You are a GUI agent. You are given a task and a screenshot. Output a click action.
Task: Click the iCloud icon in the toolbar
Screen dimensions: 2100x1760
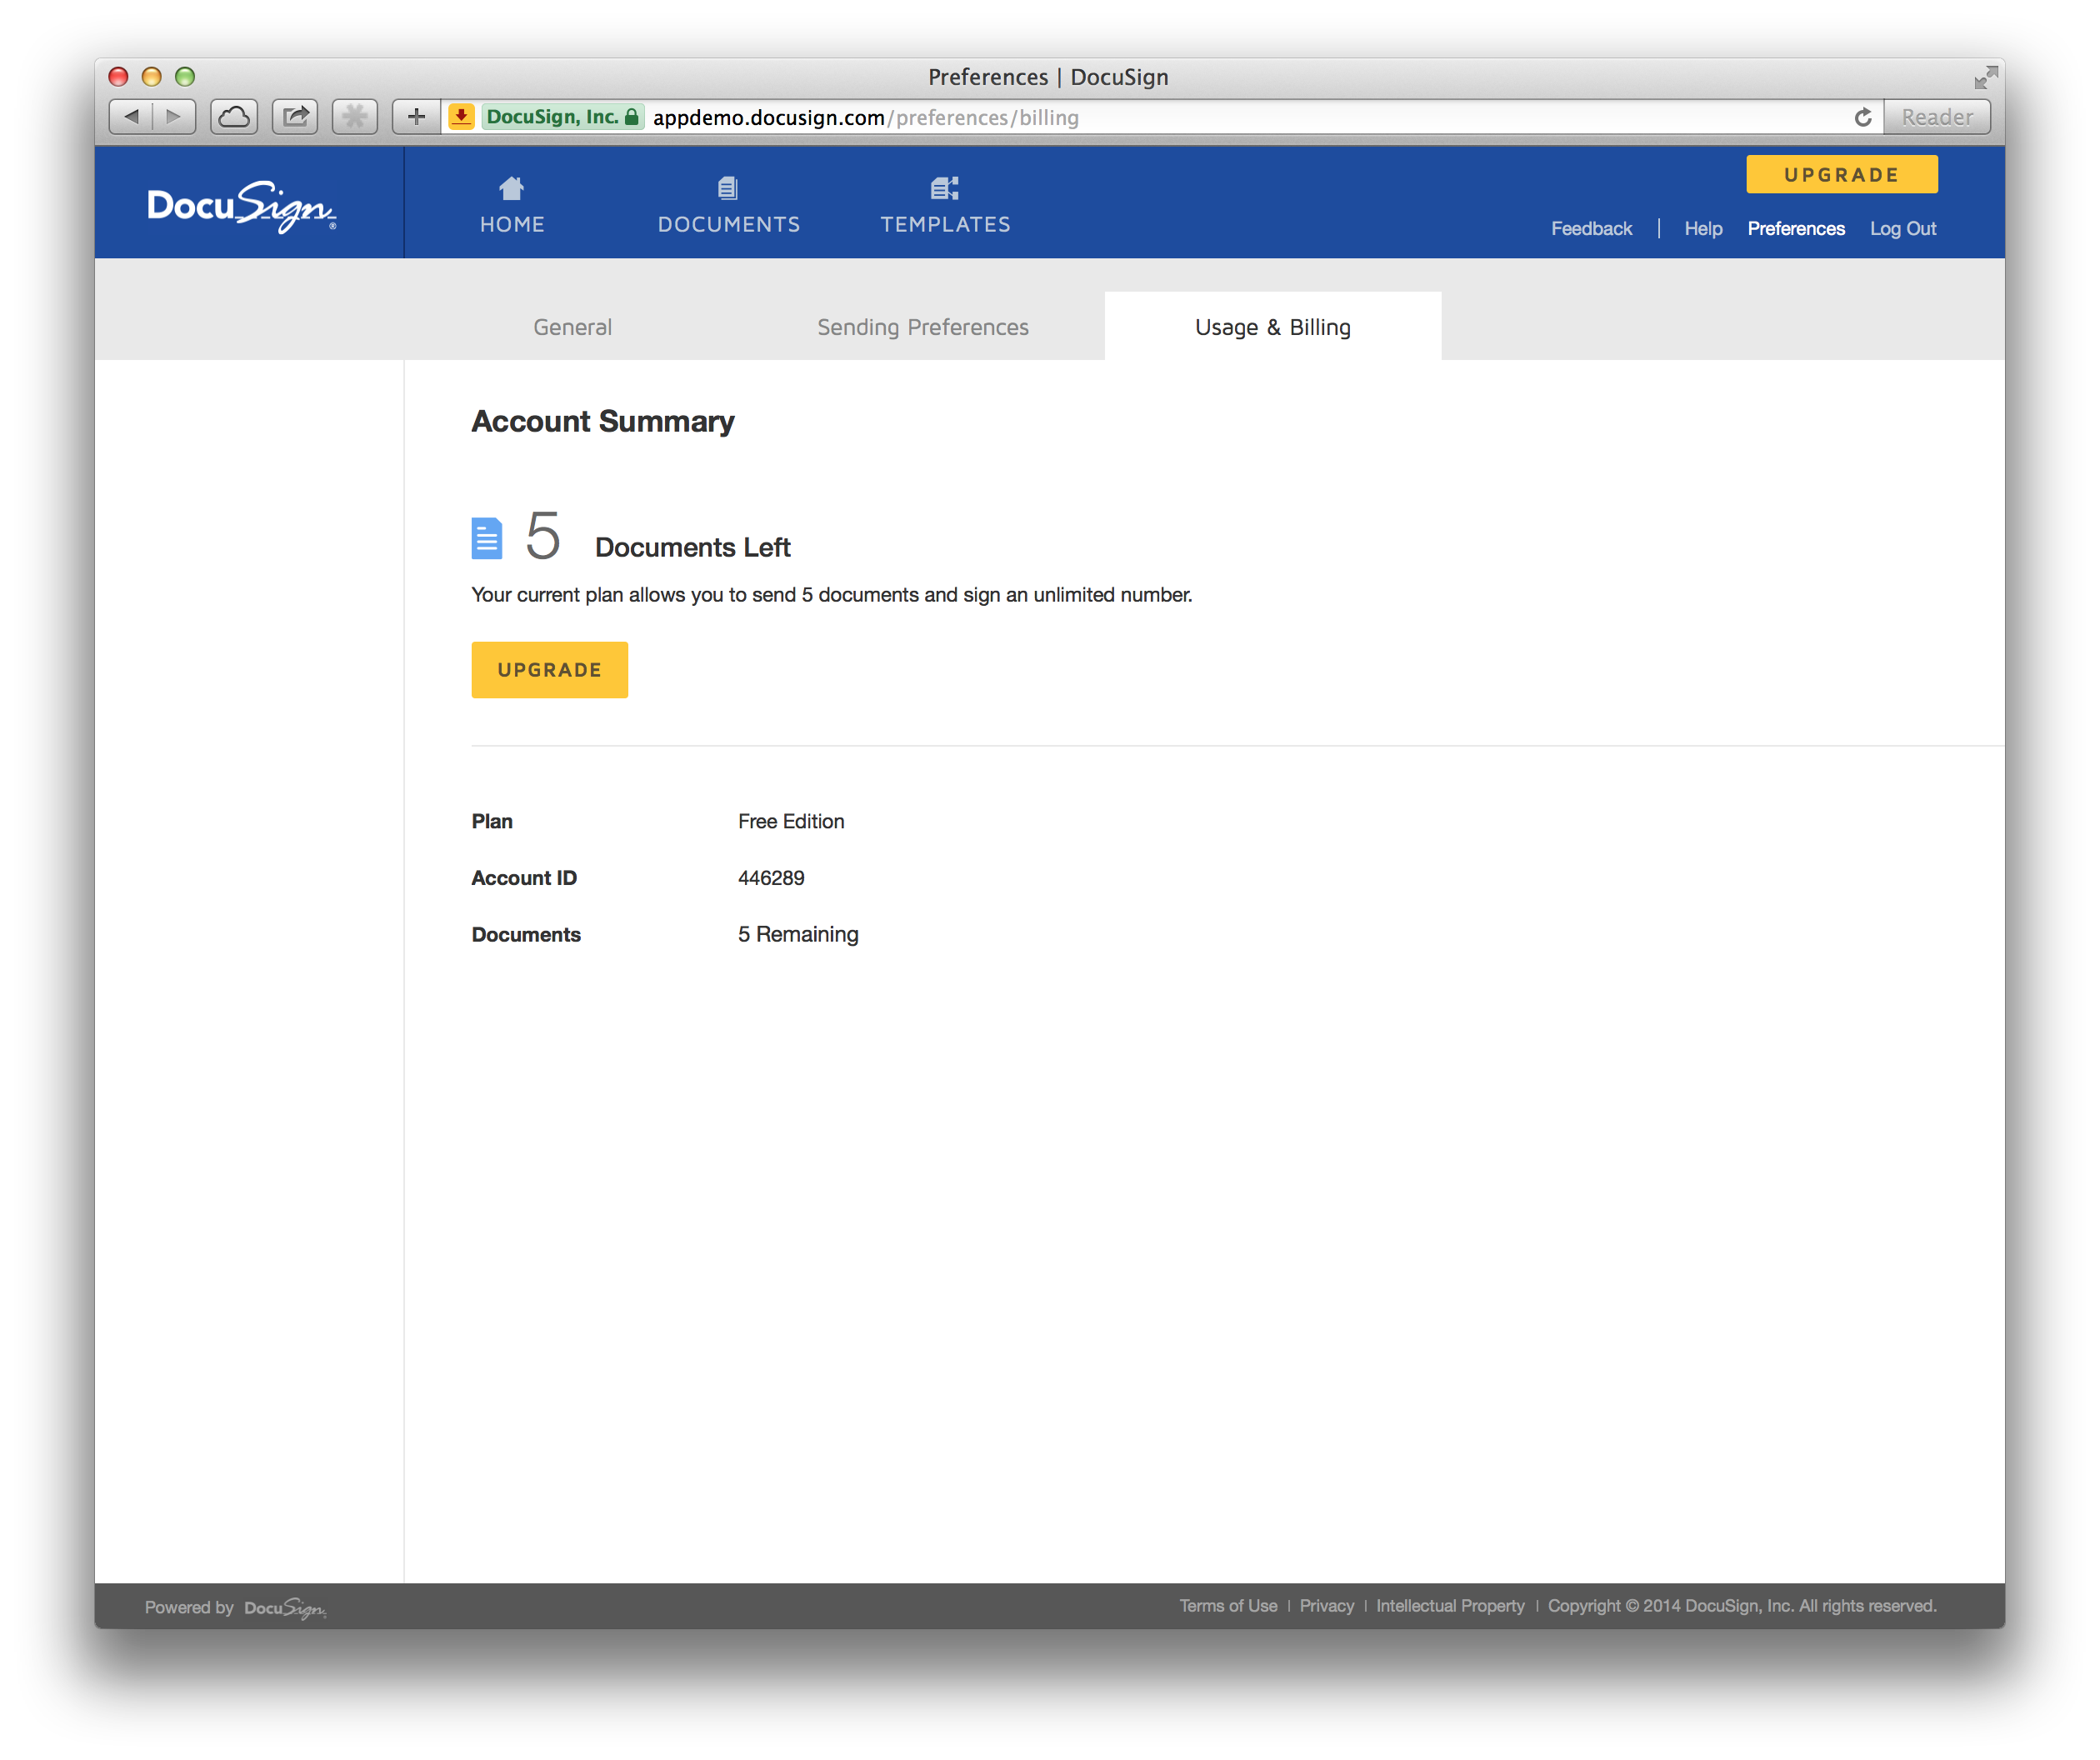pyautogui.click(x=234, y=116)
